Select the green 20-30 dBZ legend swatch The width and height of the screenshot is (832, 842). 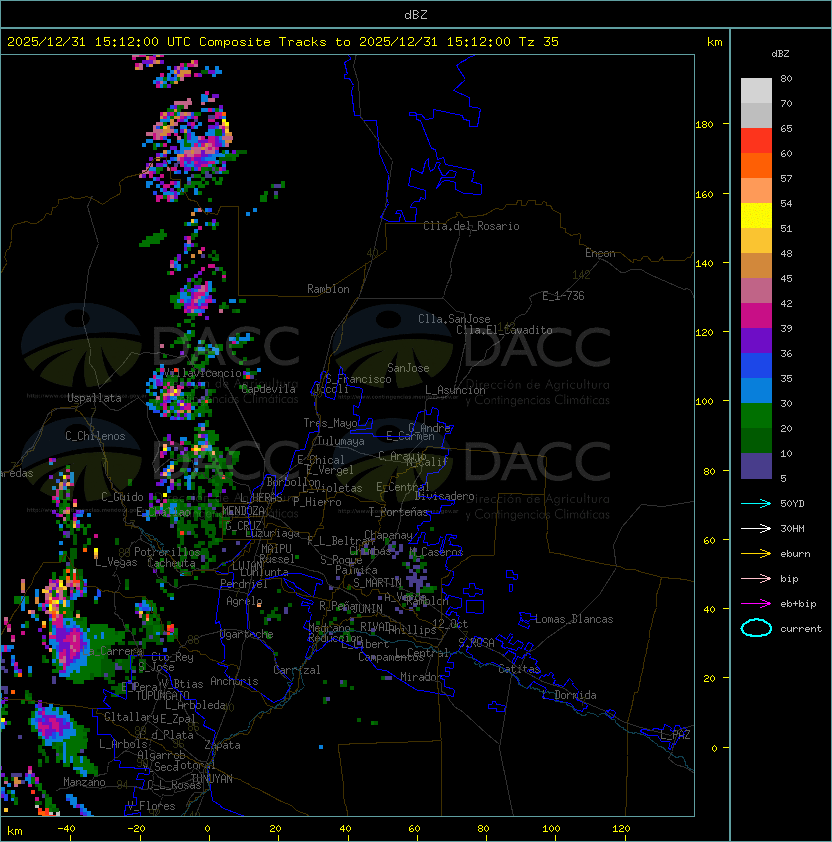pos(756,416)
